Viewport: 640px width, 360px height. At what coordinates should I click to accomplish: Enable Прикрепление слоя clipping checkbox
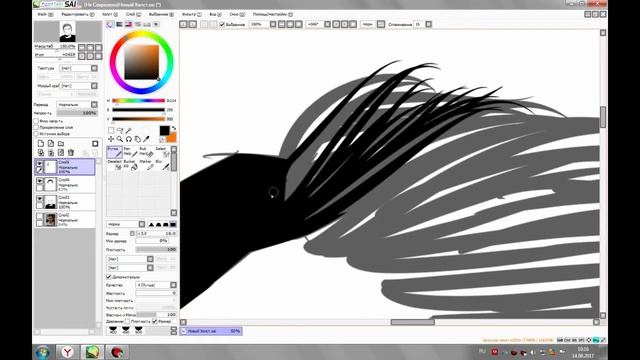click(x=36, y=127)
